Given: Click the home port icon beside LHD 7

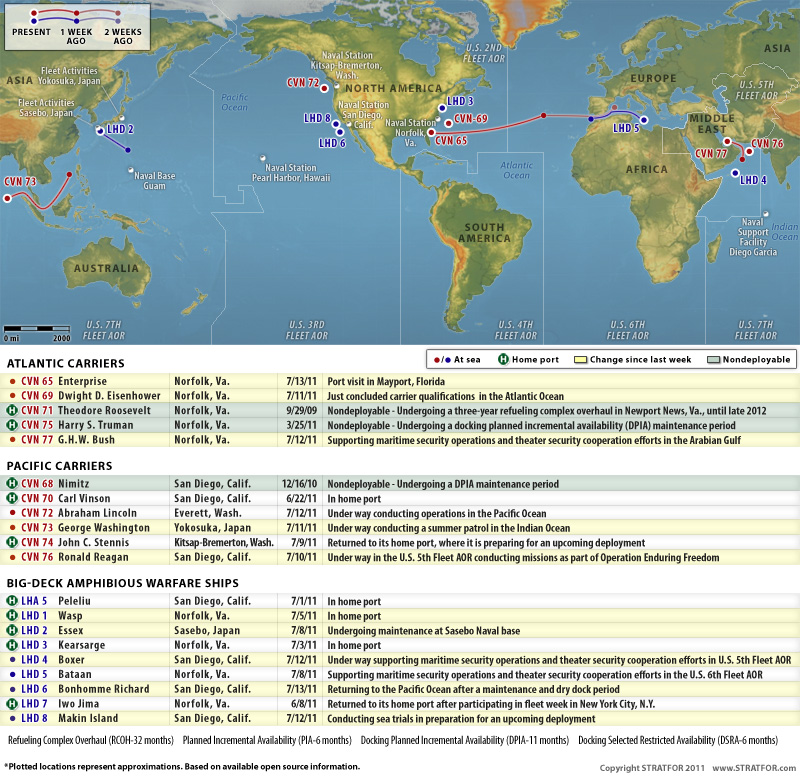Looking at the screenshot, I should click(x=12, y=704).
